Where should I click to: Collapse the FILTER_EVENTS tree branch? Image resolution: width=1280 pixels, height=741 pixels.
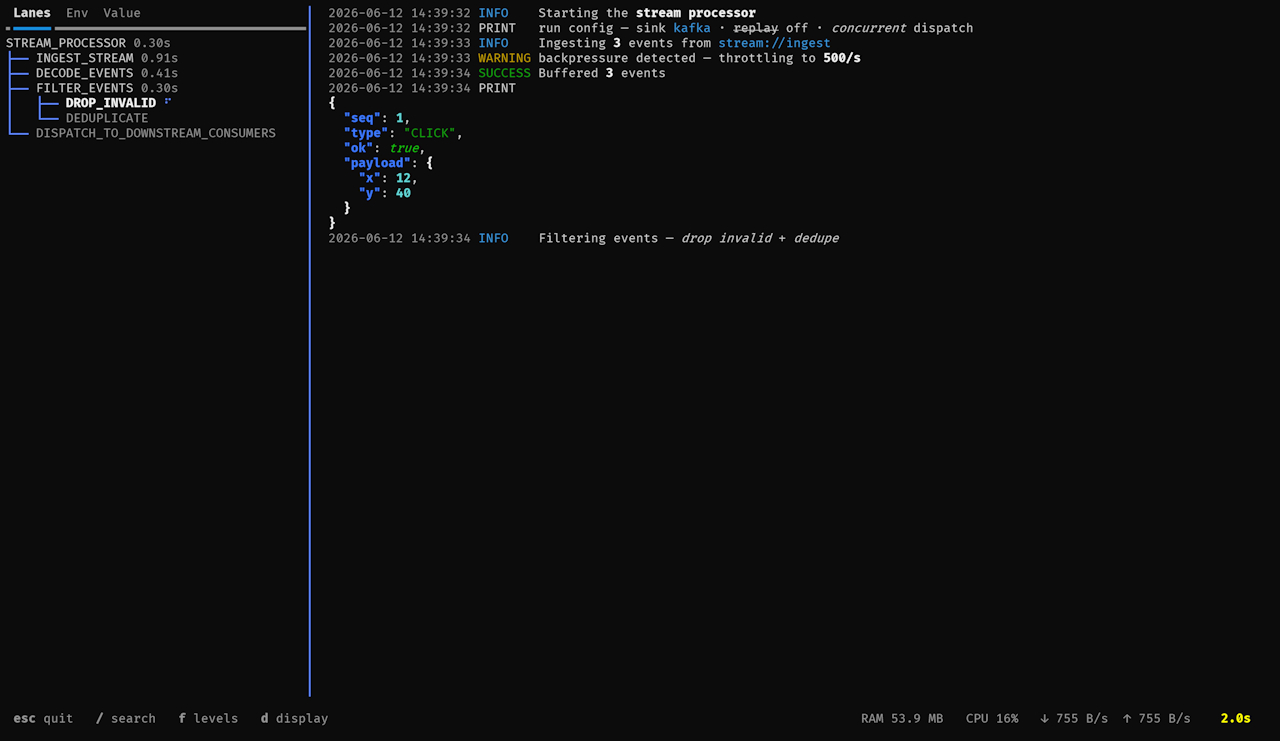tap(107, 88)
